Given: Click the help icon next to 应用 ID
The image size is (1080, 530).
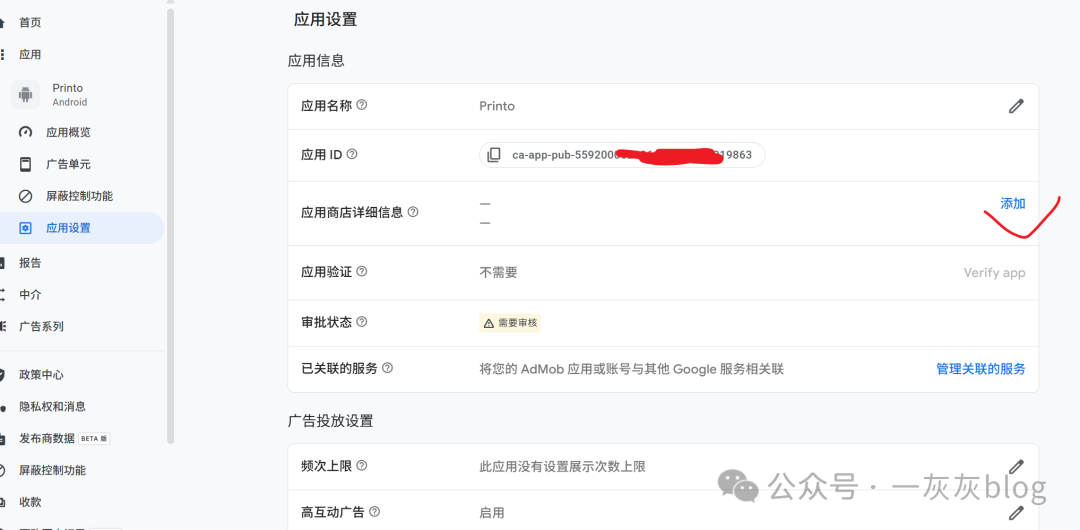Looking at the screenshot, I should (352, 154).
